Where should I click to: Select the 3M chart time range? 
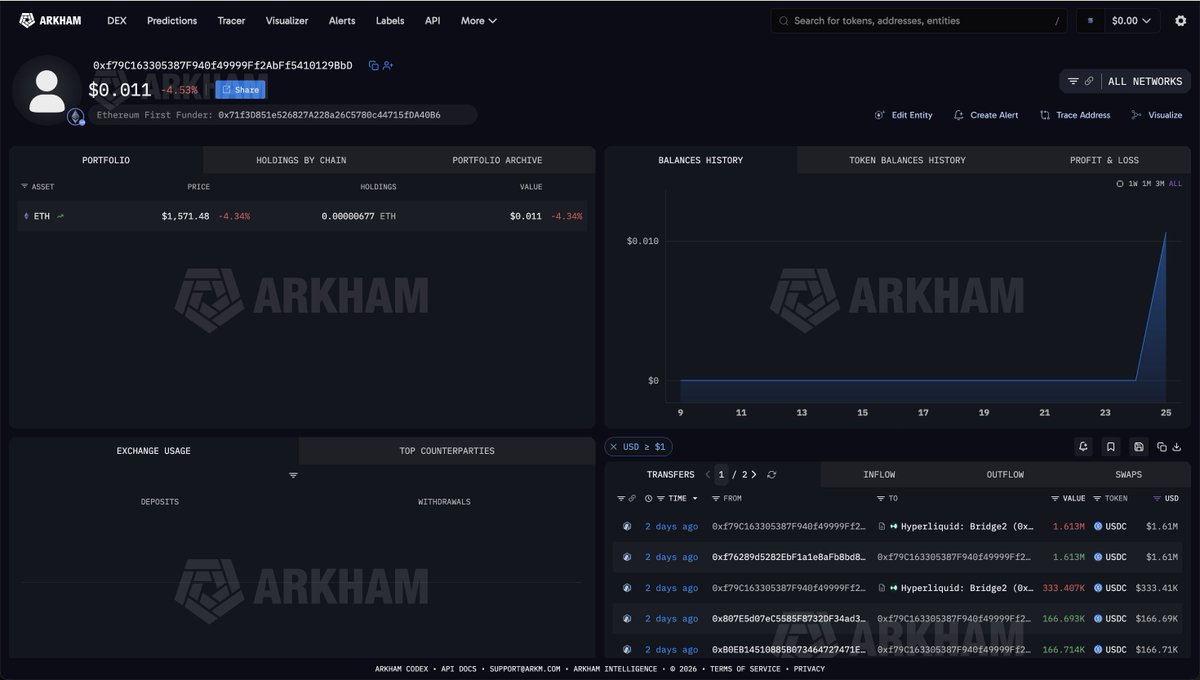point(1160,184)
